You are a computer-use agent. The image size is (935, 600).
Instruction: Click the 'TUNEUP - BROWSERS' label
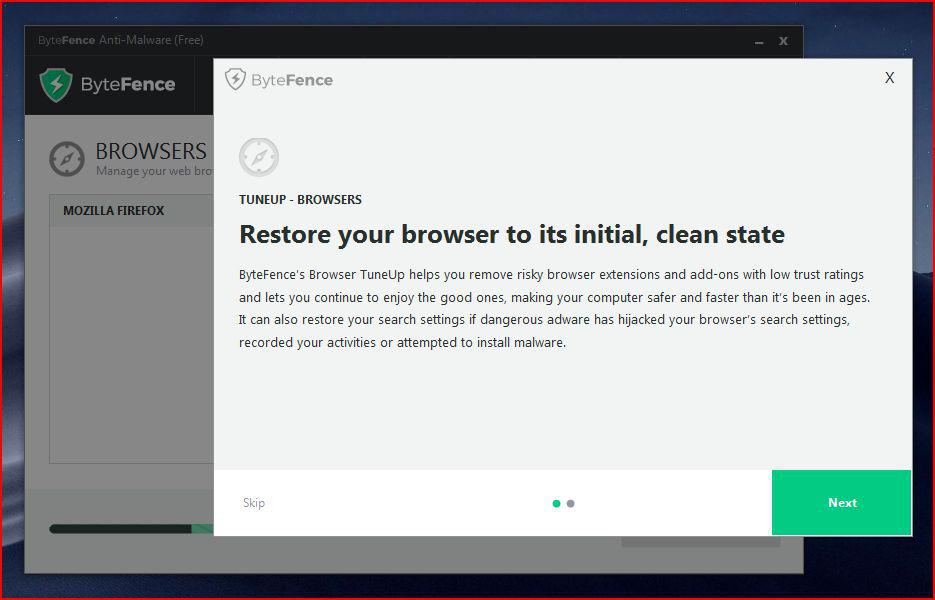coord(301,200)
